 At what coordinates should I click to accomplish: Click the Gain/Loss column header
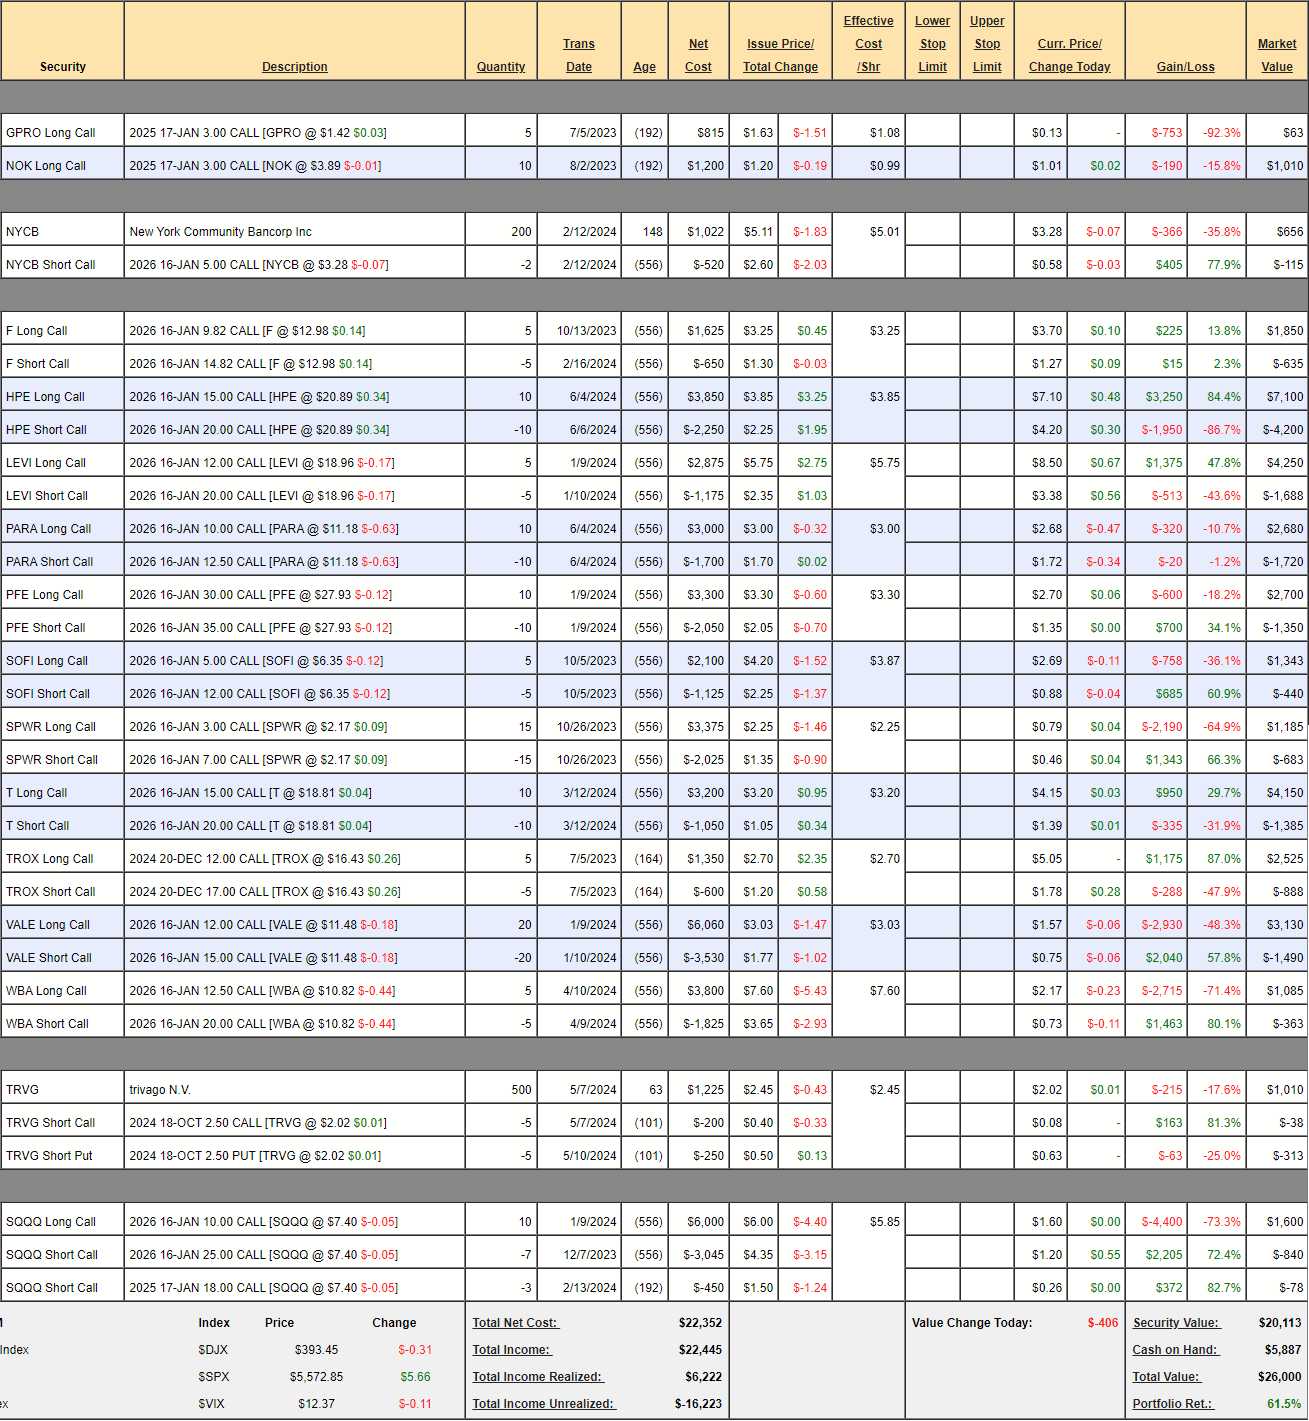coord(1185,67)
